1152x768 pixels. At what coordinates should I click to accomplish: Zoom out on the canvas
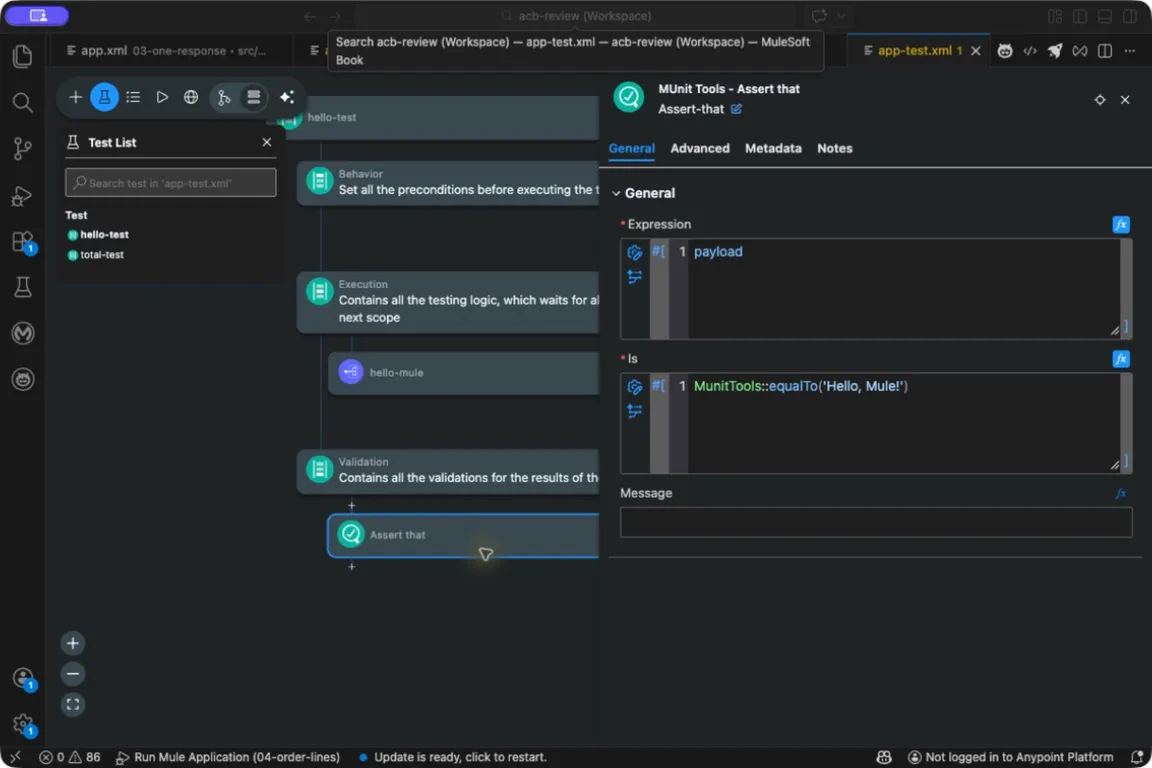[x=73, y=675]
